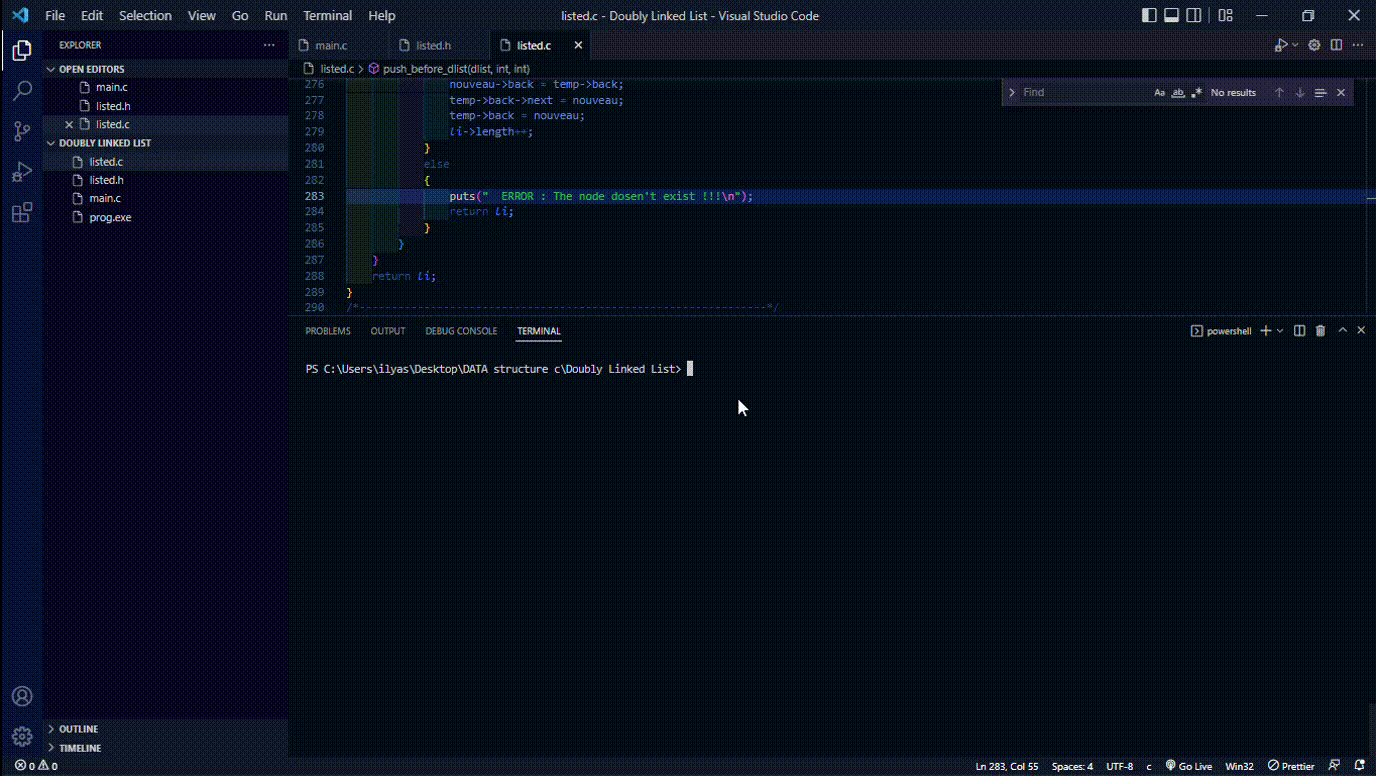The image size is (1376, 776).
Task: Click the Explorer files icon
Action: [21, 50]
